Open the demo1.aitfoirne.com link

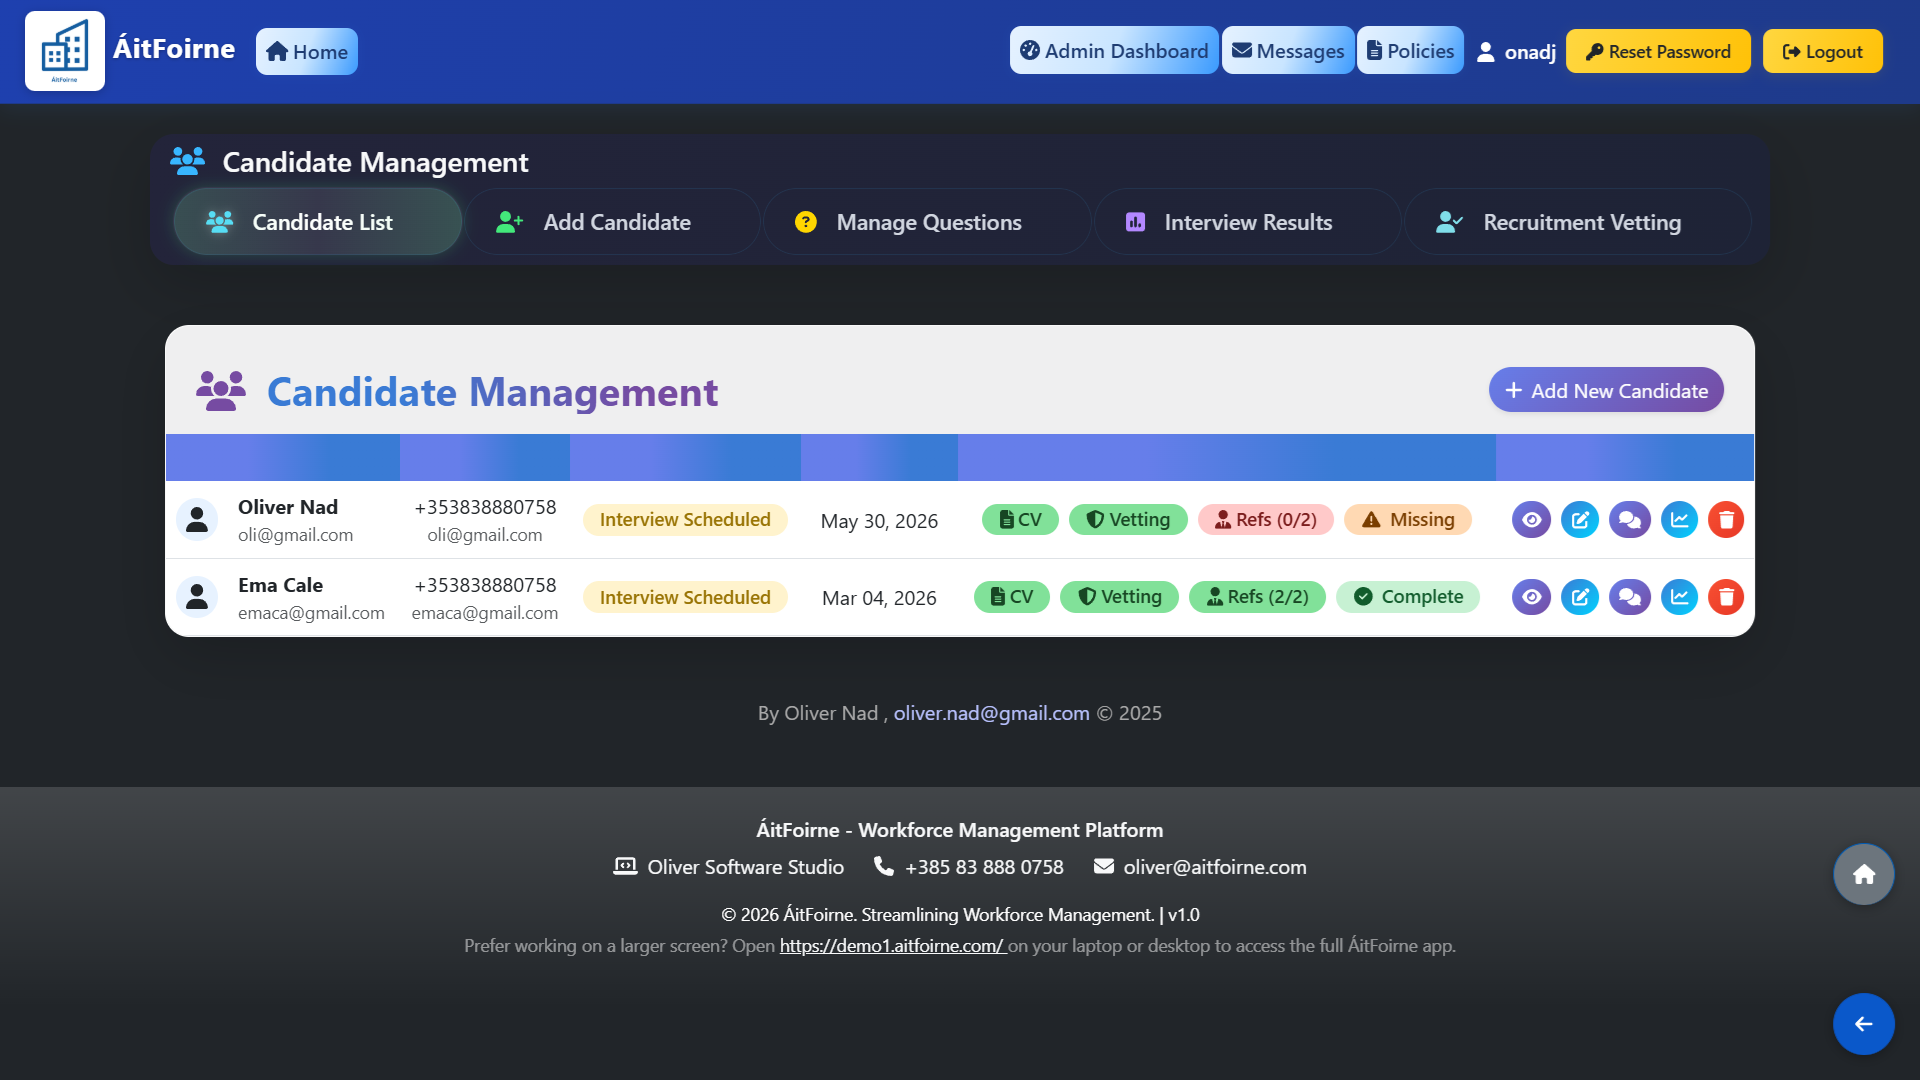pos(892,946)
